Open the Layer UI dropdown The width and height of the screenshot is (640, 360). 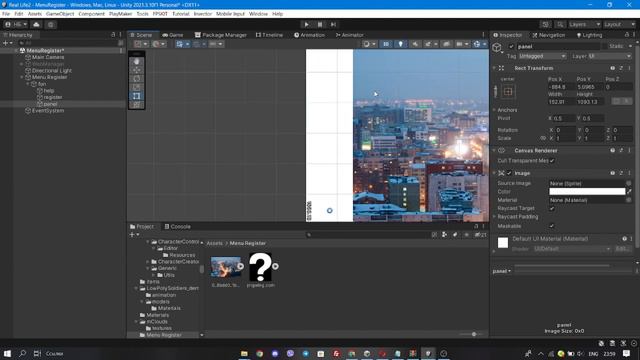pyautogui.click(x=610, y=56)
